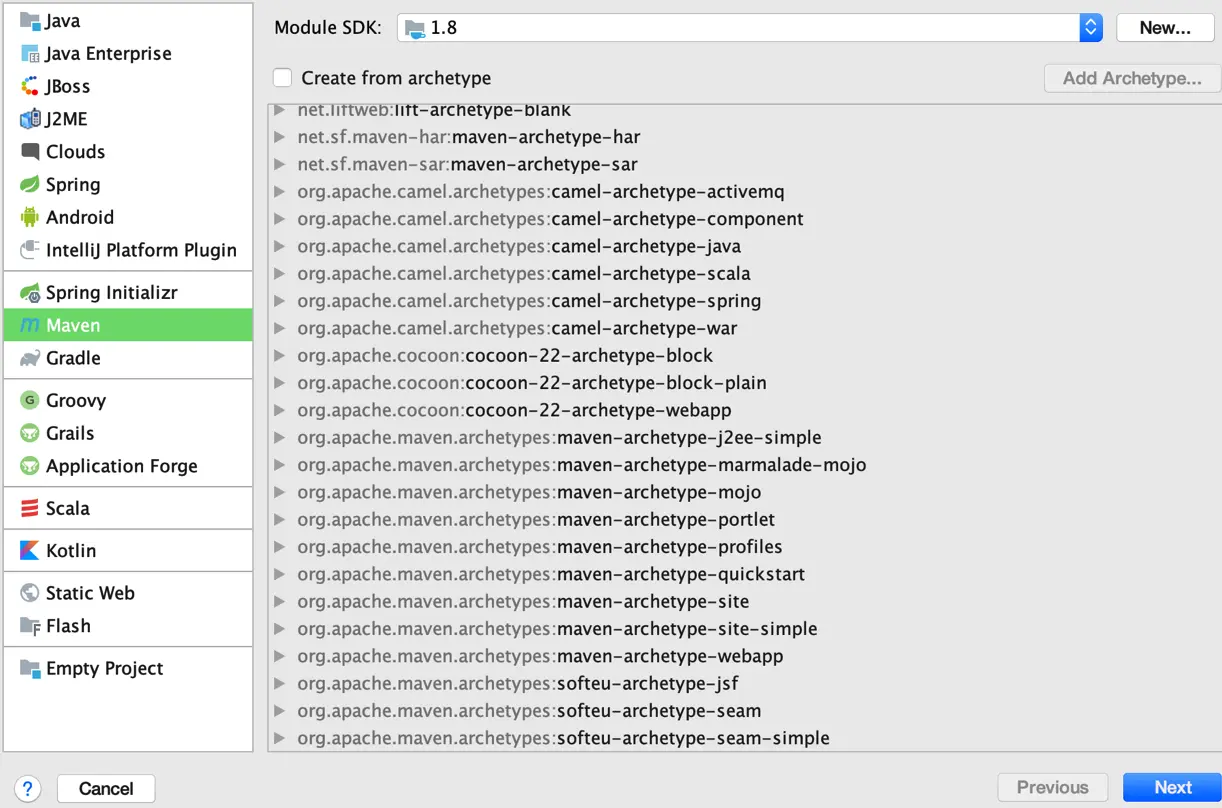
Task: Choose Kotlin in the project list
Action: coord(128,551)
